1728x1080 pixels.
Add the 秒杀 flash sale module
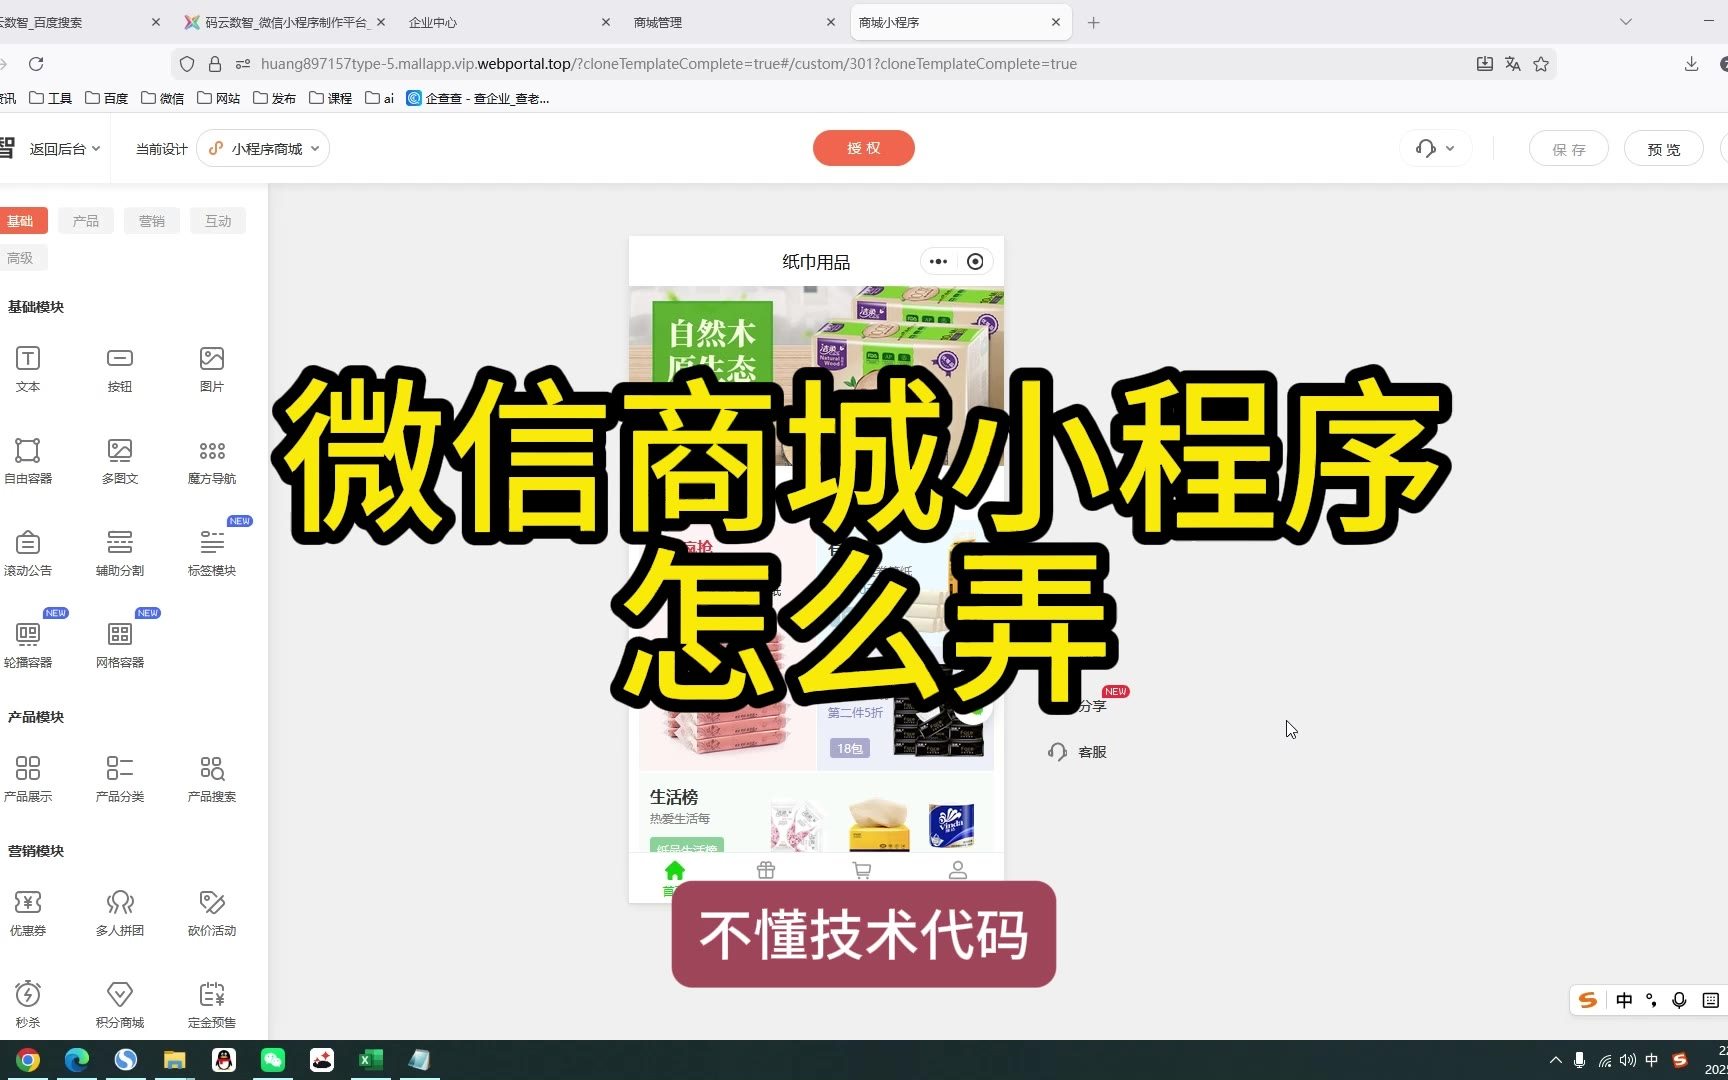point(28,1005)
